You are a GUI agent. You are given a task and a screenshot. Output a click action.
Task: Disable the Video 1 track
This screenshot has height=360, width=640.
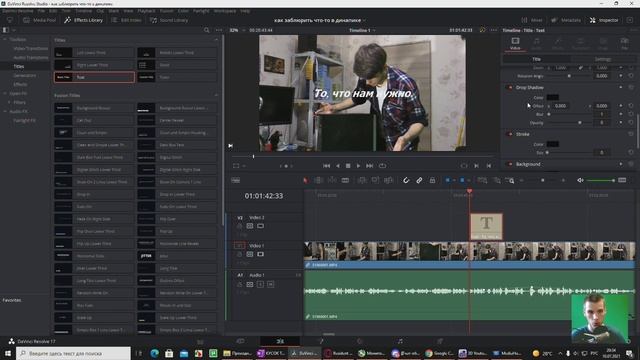point(260,254)
